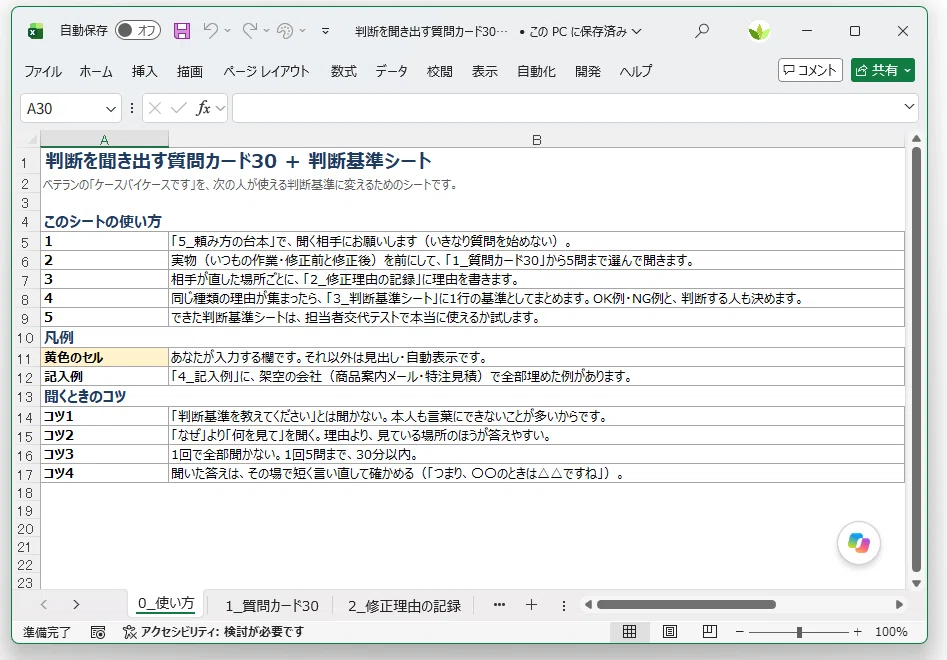Open the ホーム ribbon tab

click(96, 71)
